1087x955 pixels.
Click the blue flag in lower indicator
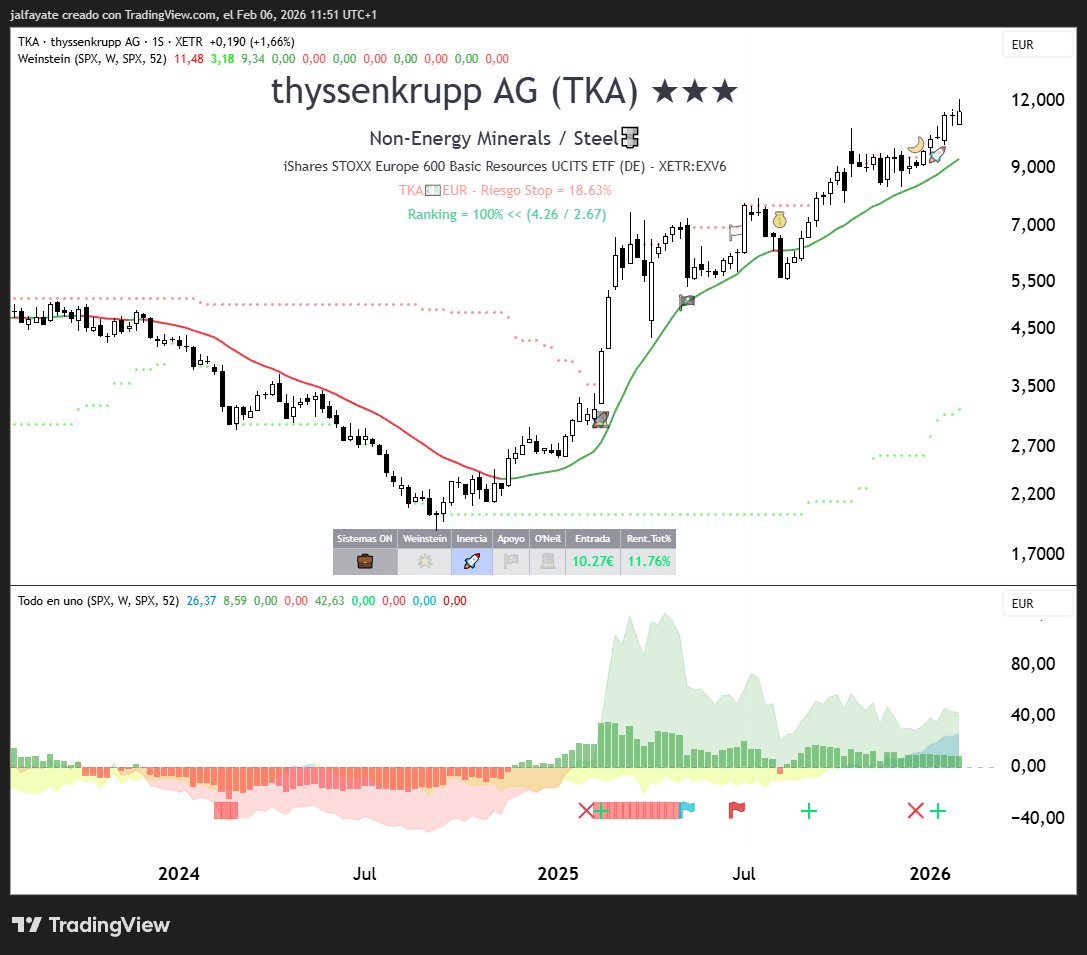click(687, 808)
